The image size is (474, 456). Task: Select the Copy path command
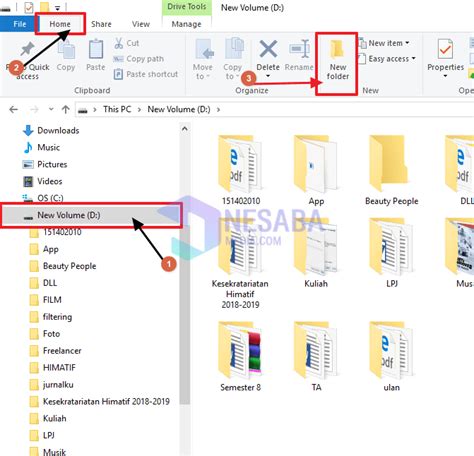click(x=139, y=59)
